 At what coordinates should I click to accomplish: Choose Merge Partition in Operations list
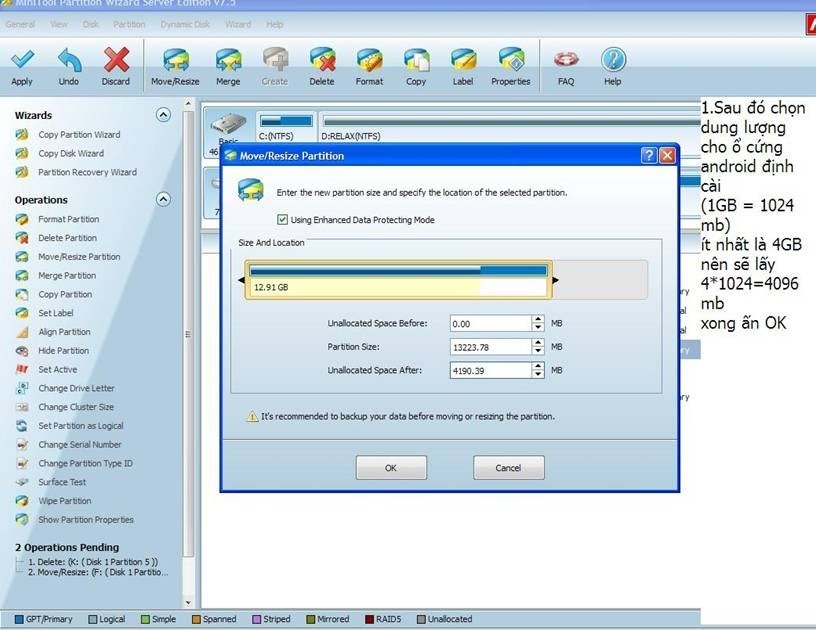coord(67,276)
